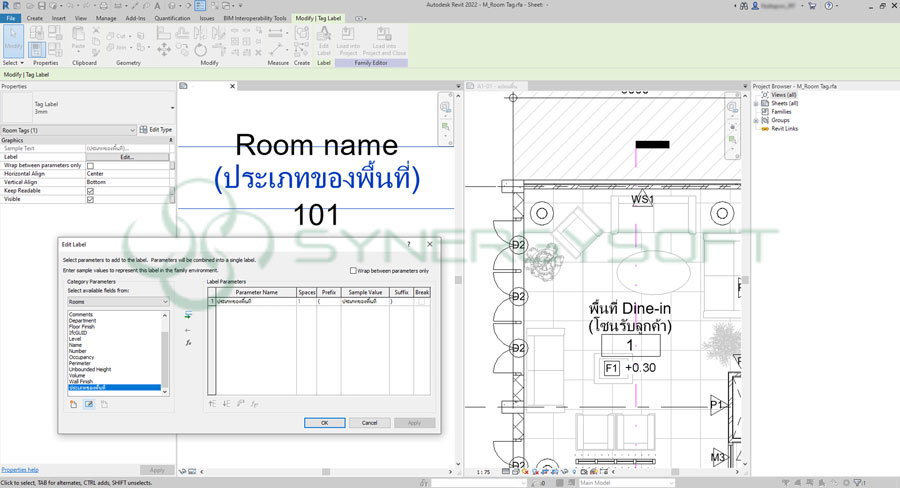The width and height of the screenshot is (900, 488).
Task: Open the Insert ribbon tab
Action: click(61, 18)
